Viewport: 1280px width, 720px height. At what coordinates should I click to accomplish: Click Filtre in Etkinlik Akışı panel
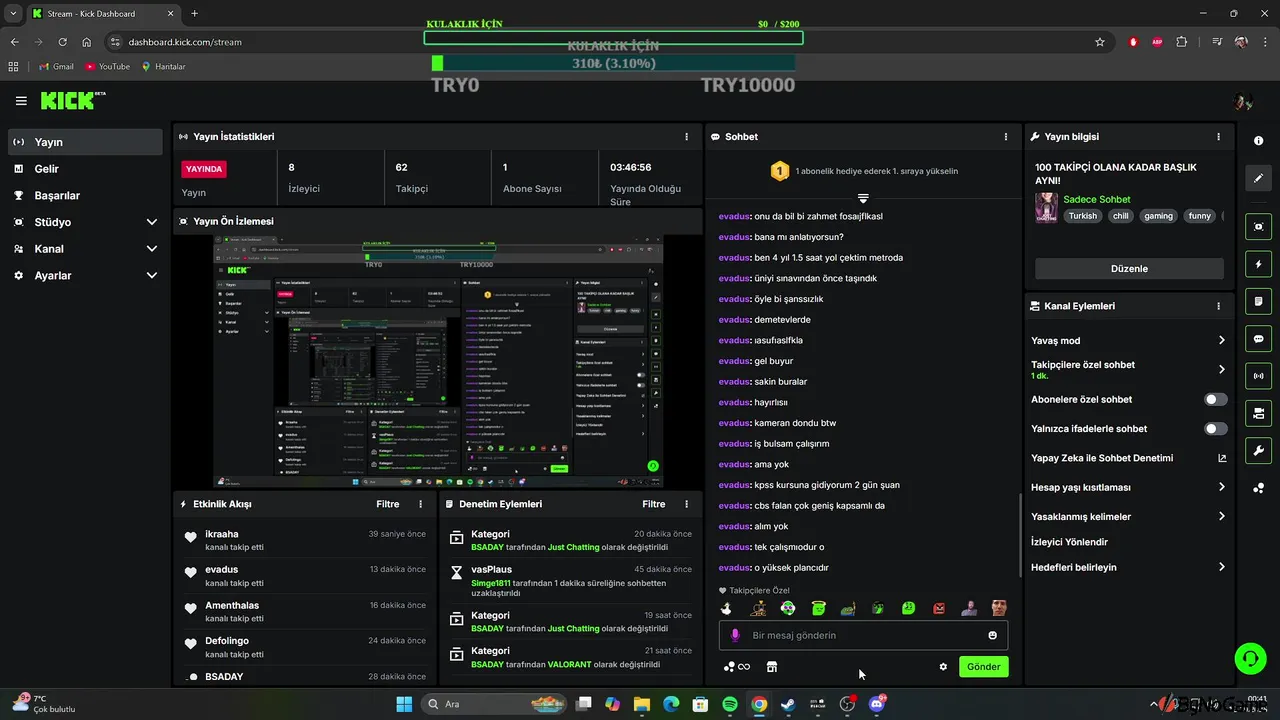coord(387,504)
